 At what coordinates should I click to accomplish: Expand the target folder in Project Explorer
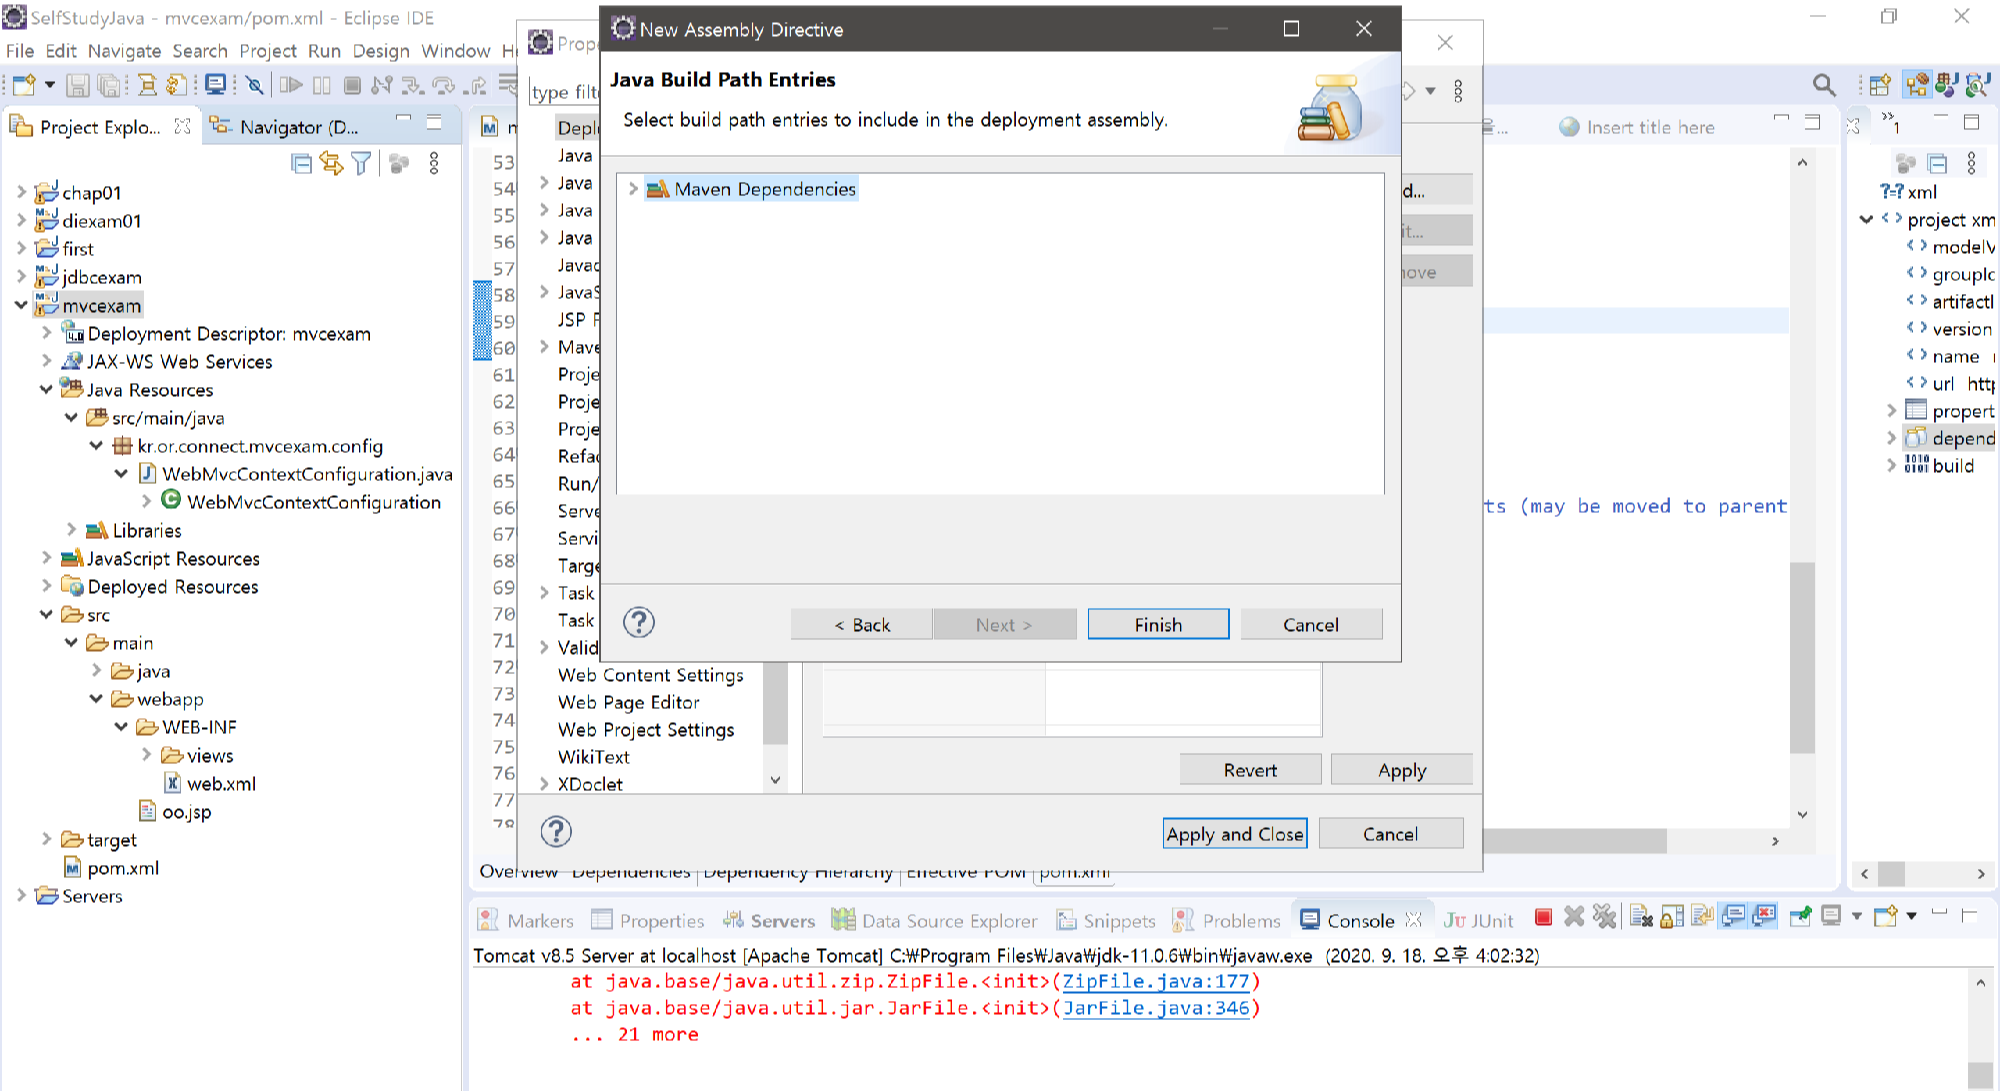pos(46,840)
